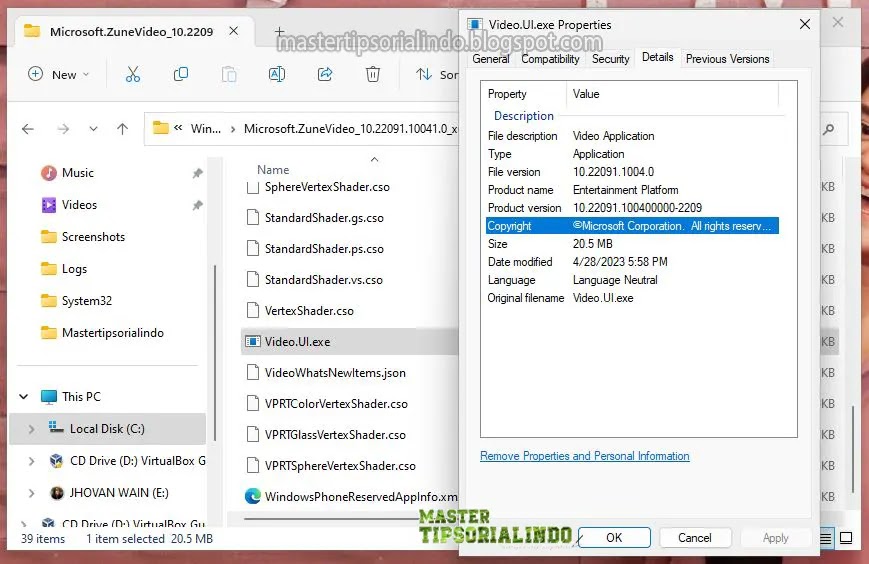Open the Sort menu in Explorer toolbar

[x=437, y=74]
